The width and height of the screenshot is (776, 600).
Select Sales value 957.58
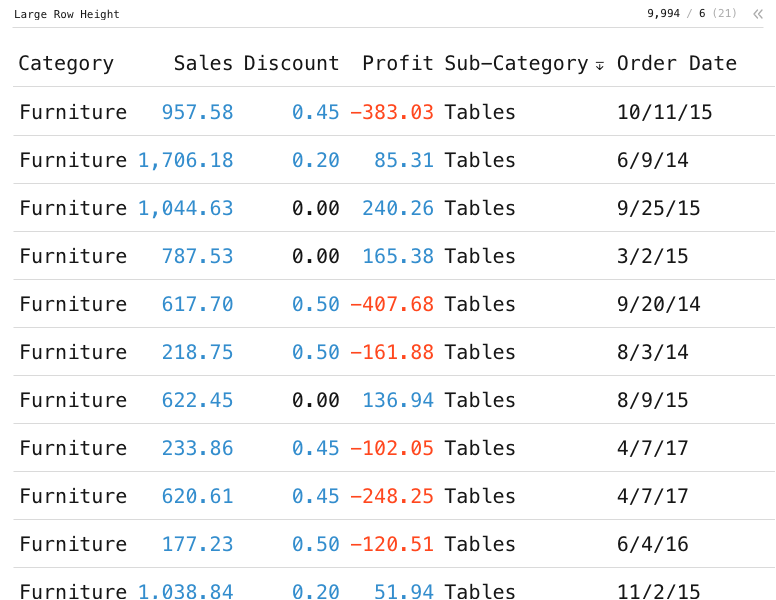coord(197,112)
